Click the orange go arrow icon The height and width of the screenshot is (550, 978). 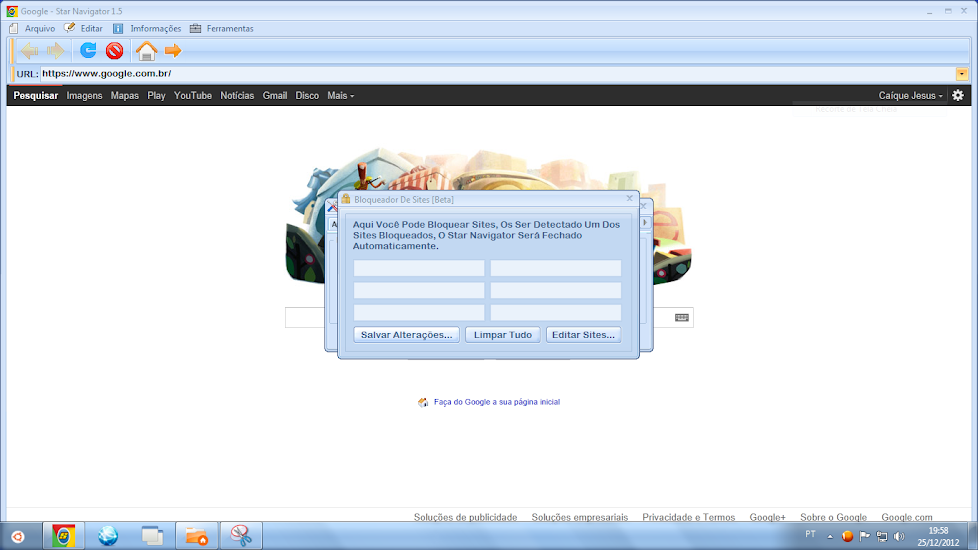pyautogui.click(x=173, y=51)
